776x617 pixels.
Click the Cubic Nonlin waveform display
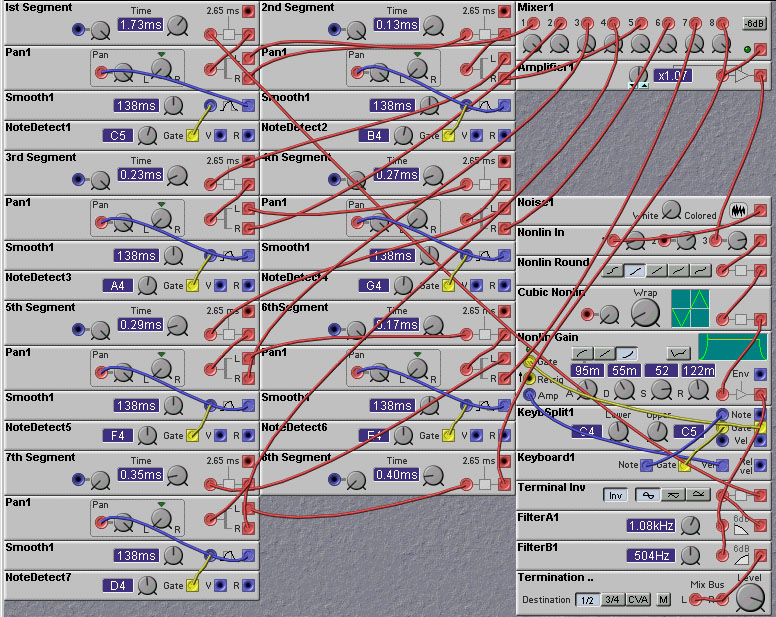[690, 308]
